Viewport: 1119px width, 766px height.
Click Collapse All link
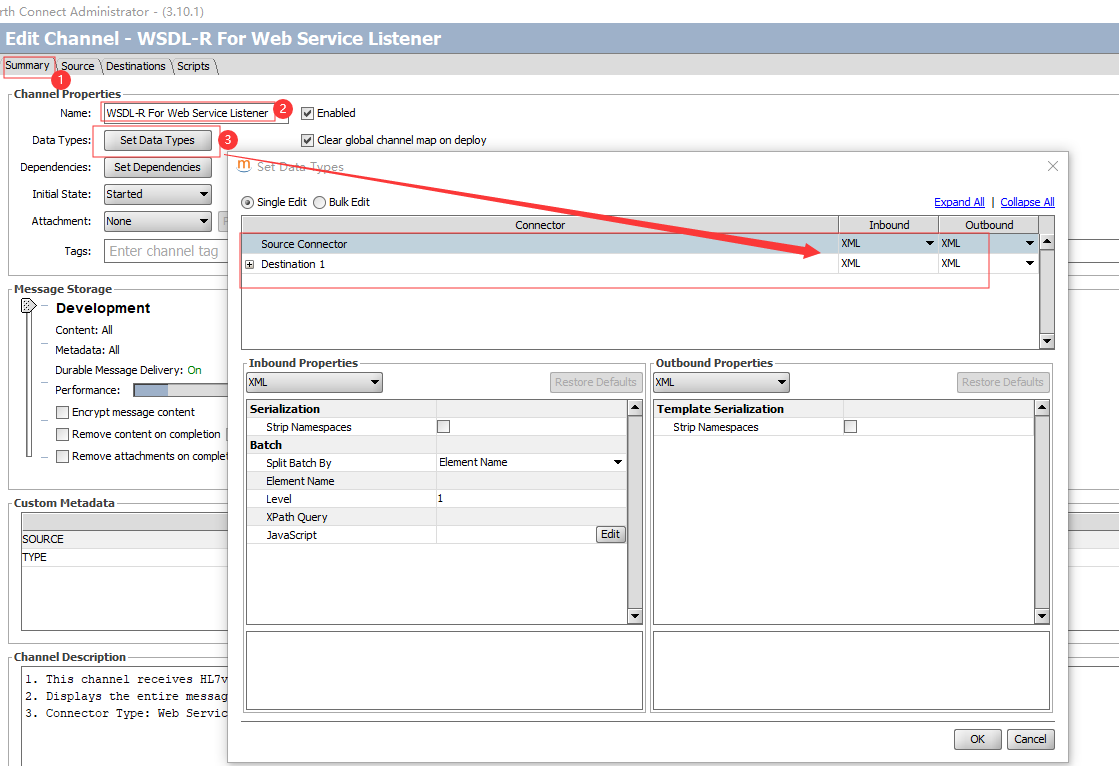[x=1027, y=203]
